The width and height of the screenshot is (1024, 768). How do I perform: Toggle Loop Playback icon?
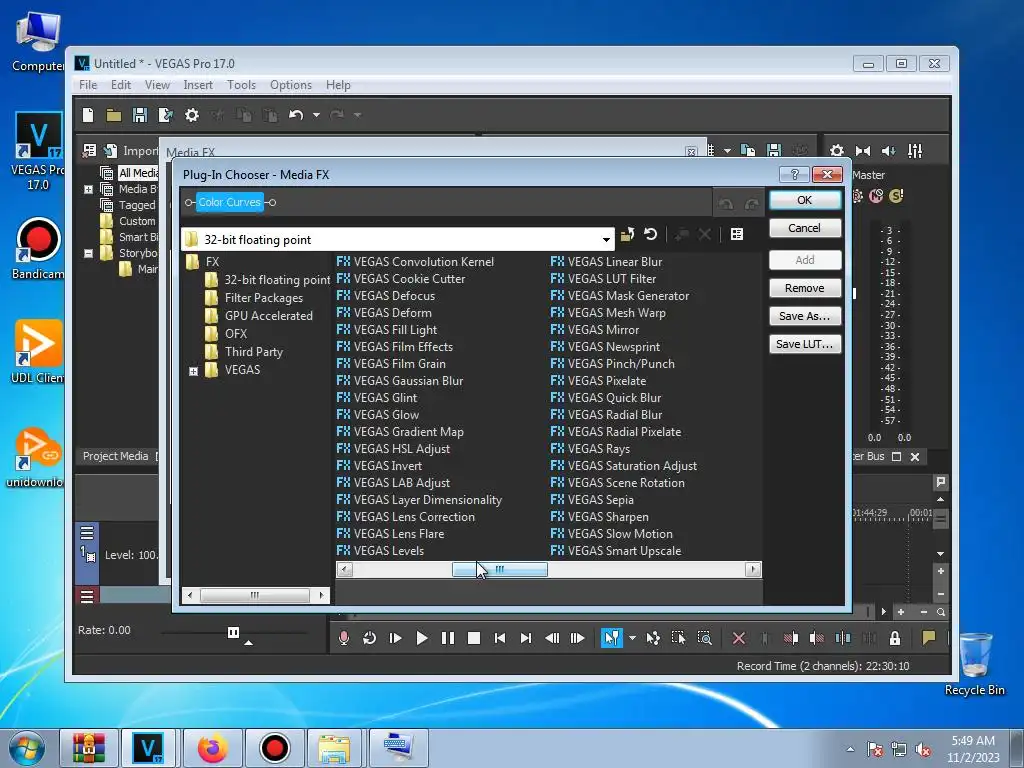369,638
